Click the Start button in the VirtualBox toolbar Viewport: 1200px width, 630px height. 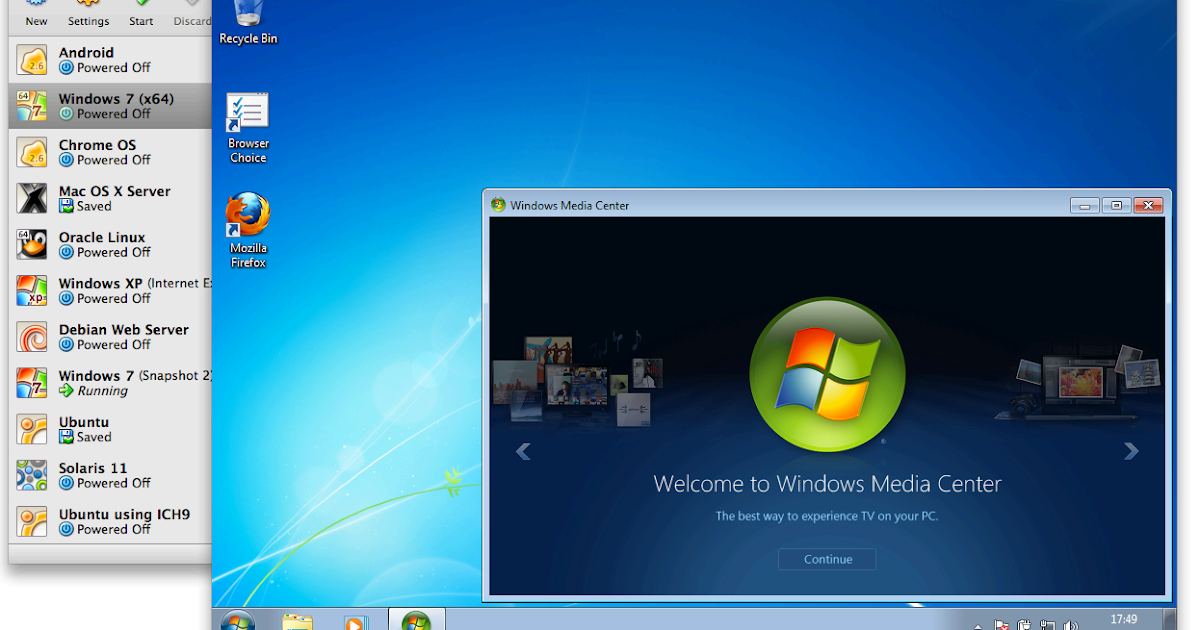[x=141, y=14]
